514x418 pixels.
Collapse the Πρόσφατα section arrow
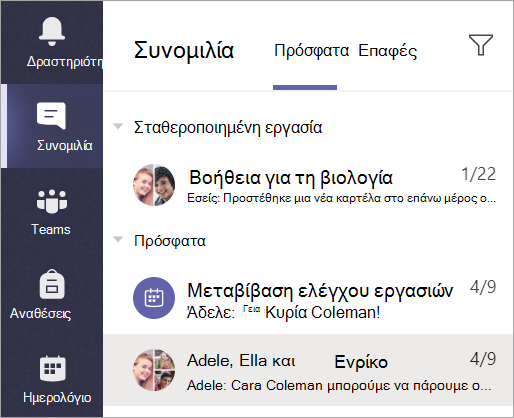(x=118, y=239)
